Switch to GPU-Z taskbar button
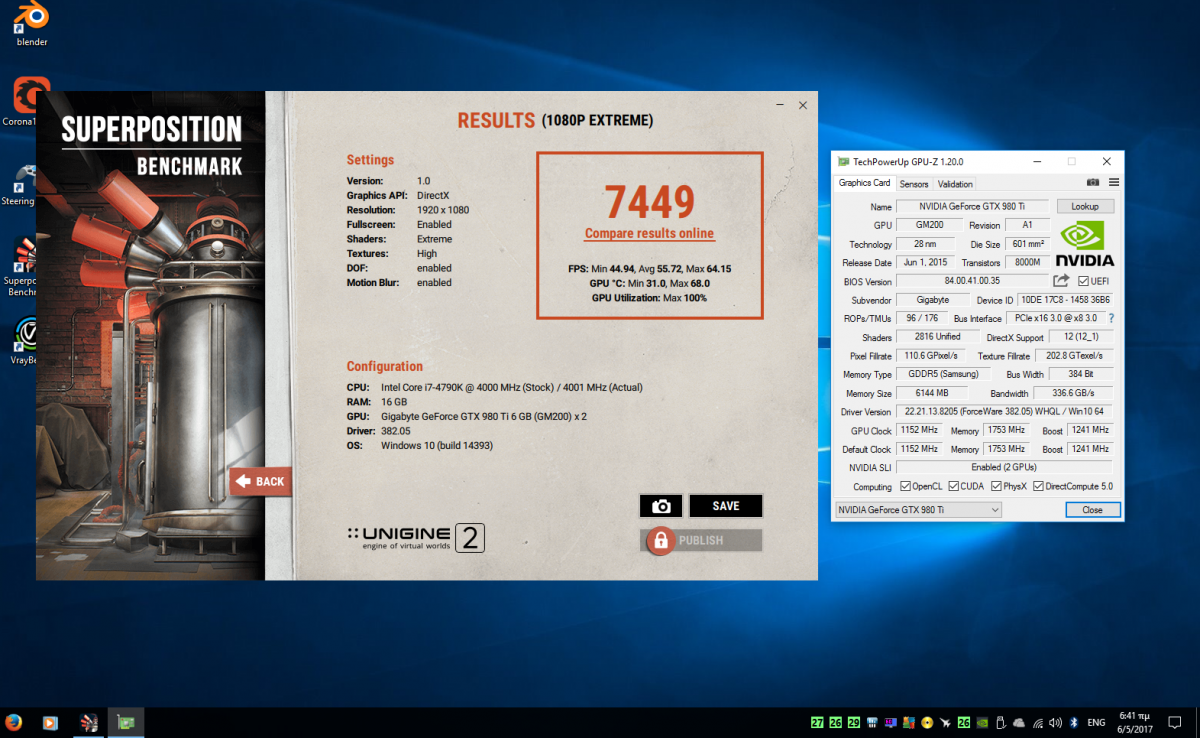Image resolution: width=1200 pixels, height=738 pixels. [126, 722]
